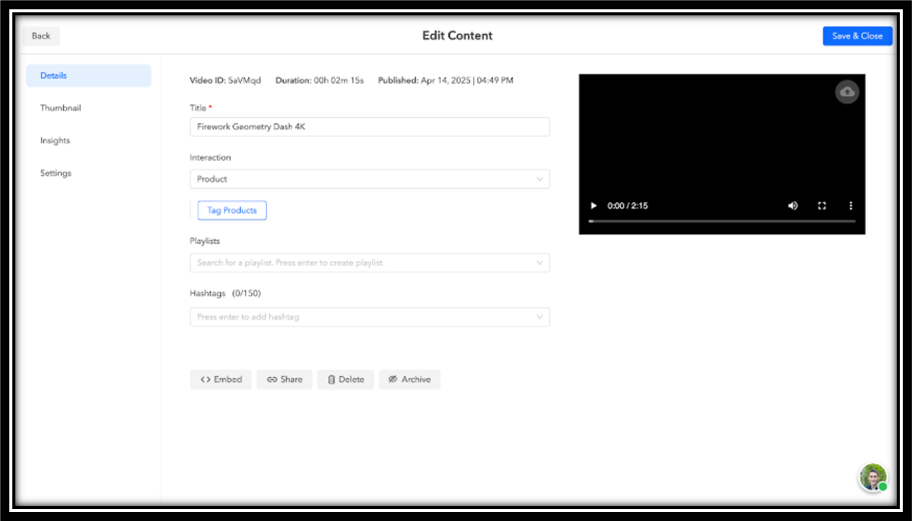
Task: Expand the Hashtags dropdown arrow
Action: click(x=539, y=317)
